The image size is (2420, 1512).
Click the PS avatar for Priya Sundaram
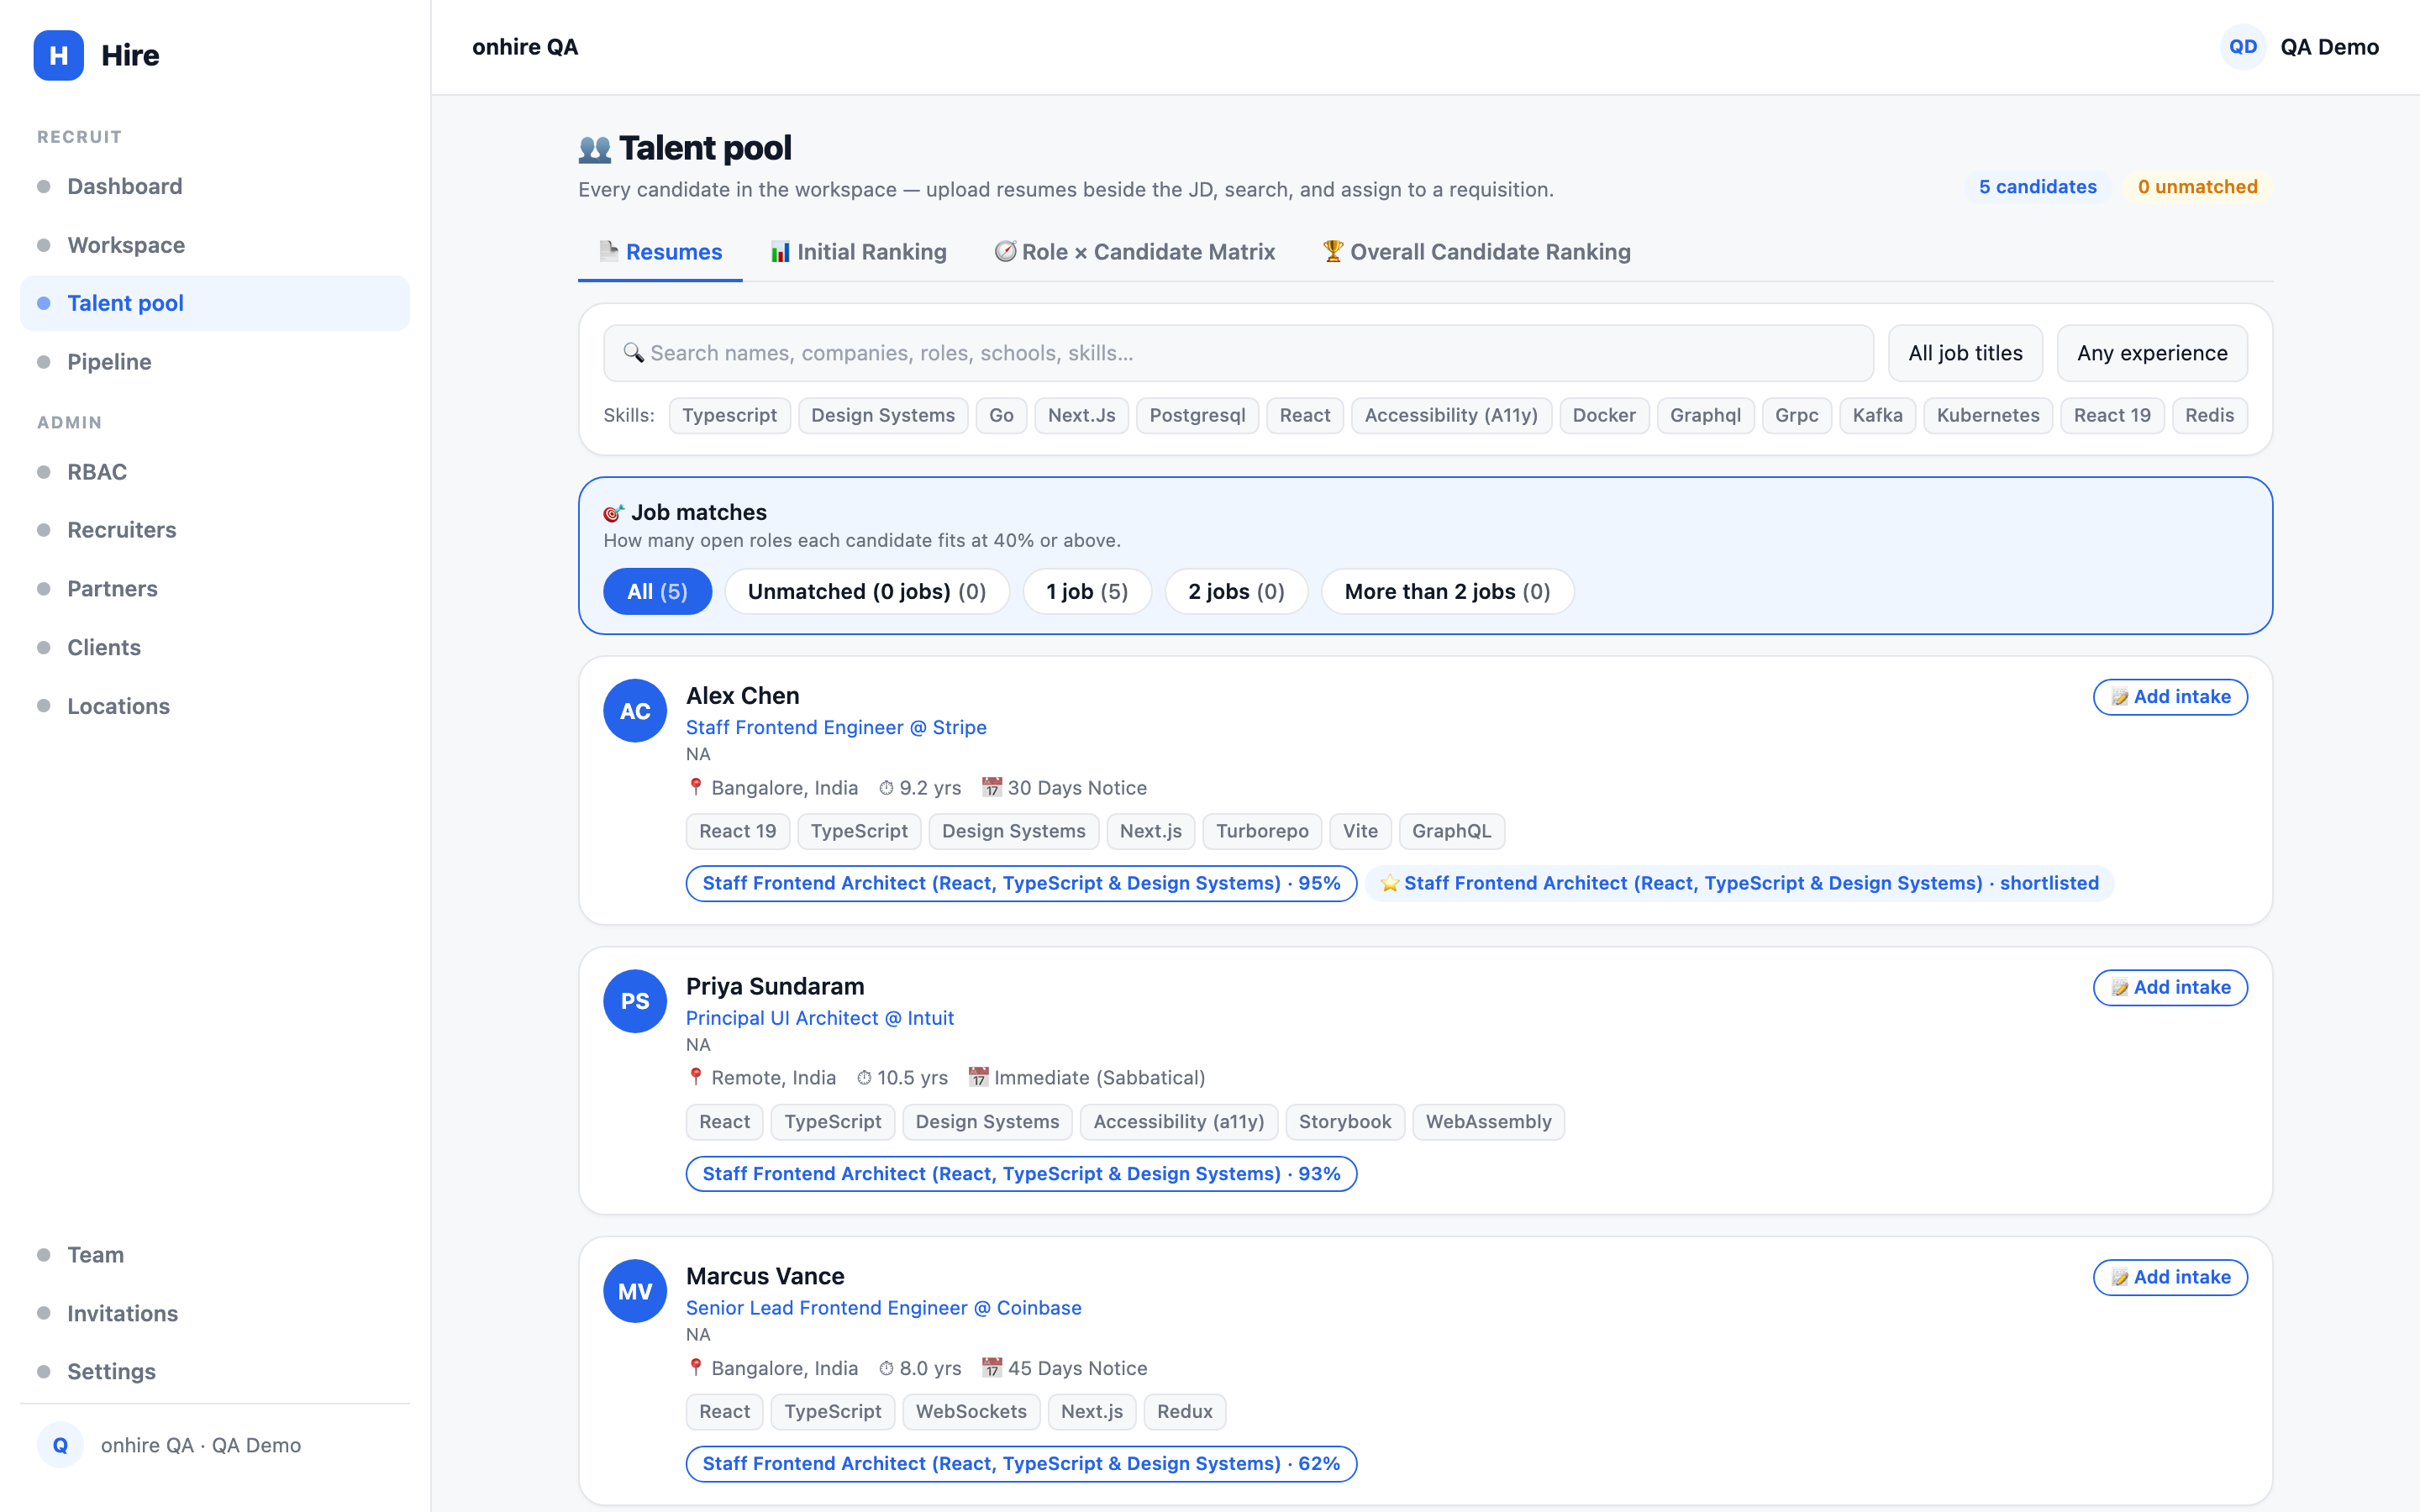(635, 1001)
